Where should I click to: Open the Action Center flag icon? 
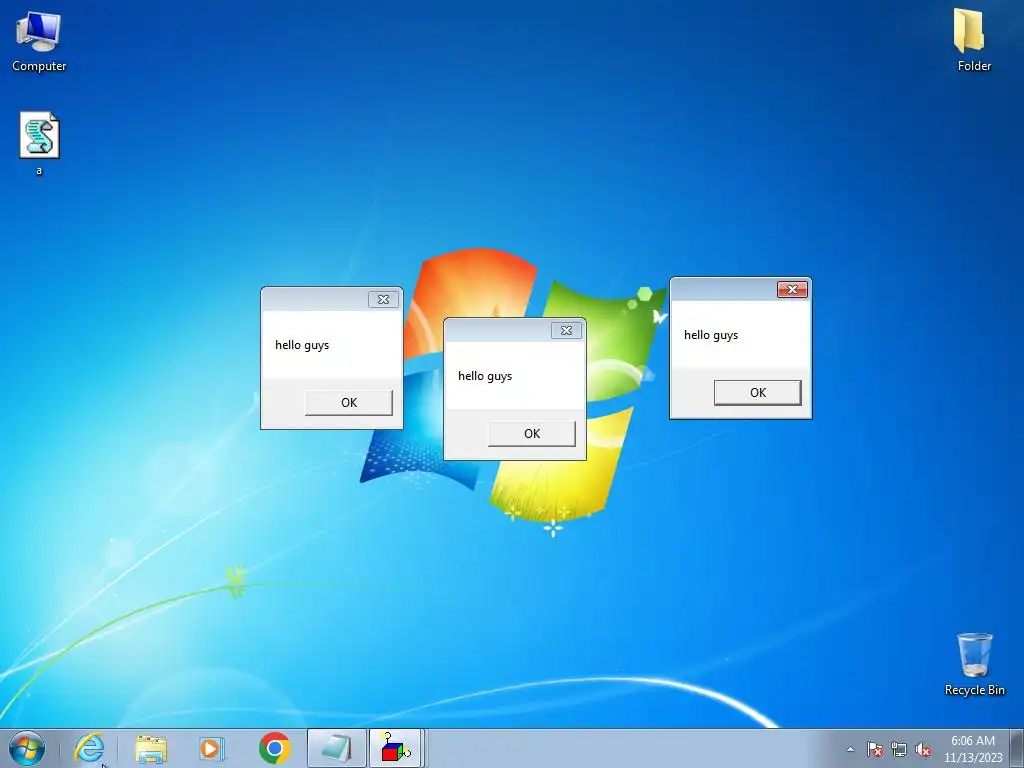[874, 749]
